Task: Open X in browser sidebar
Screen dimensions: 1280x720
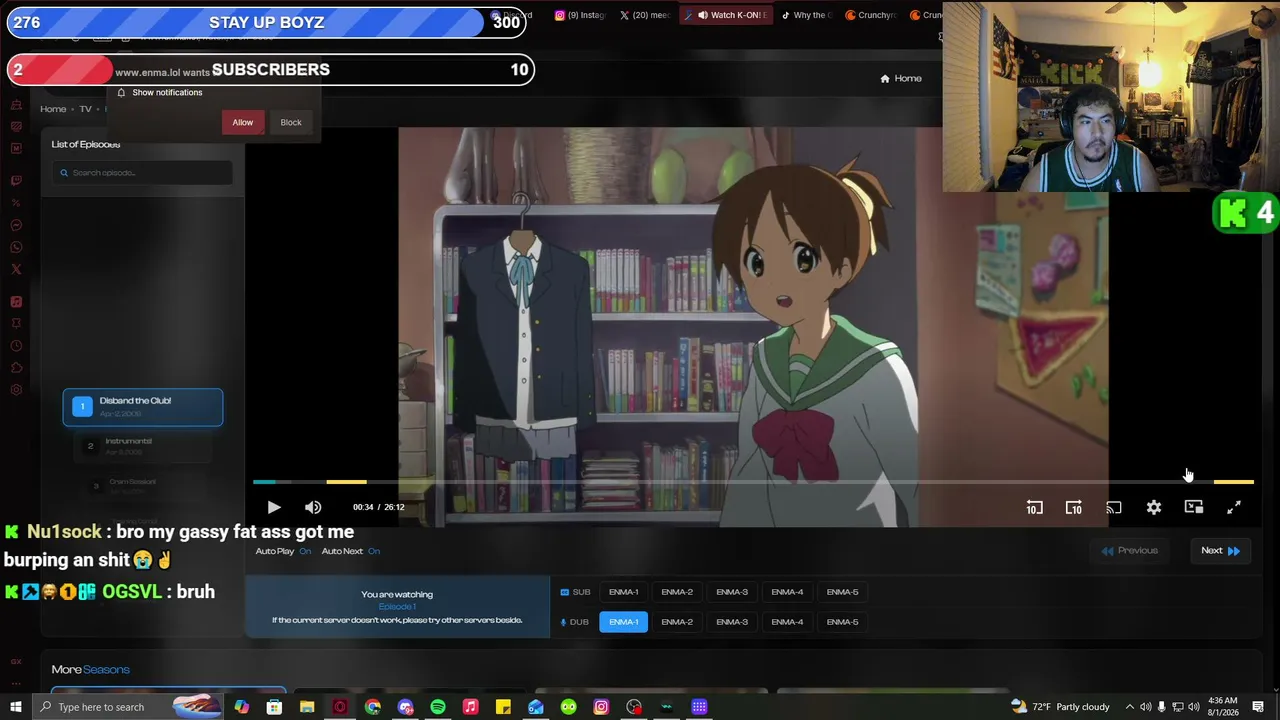Action: (16, 269)
